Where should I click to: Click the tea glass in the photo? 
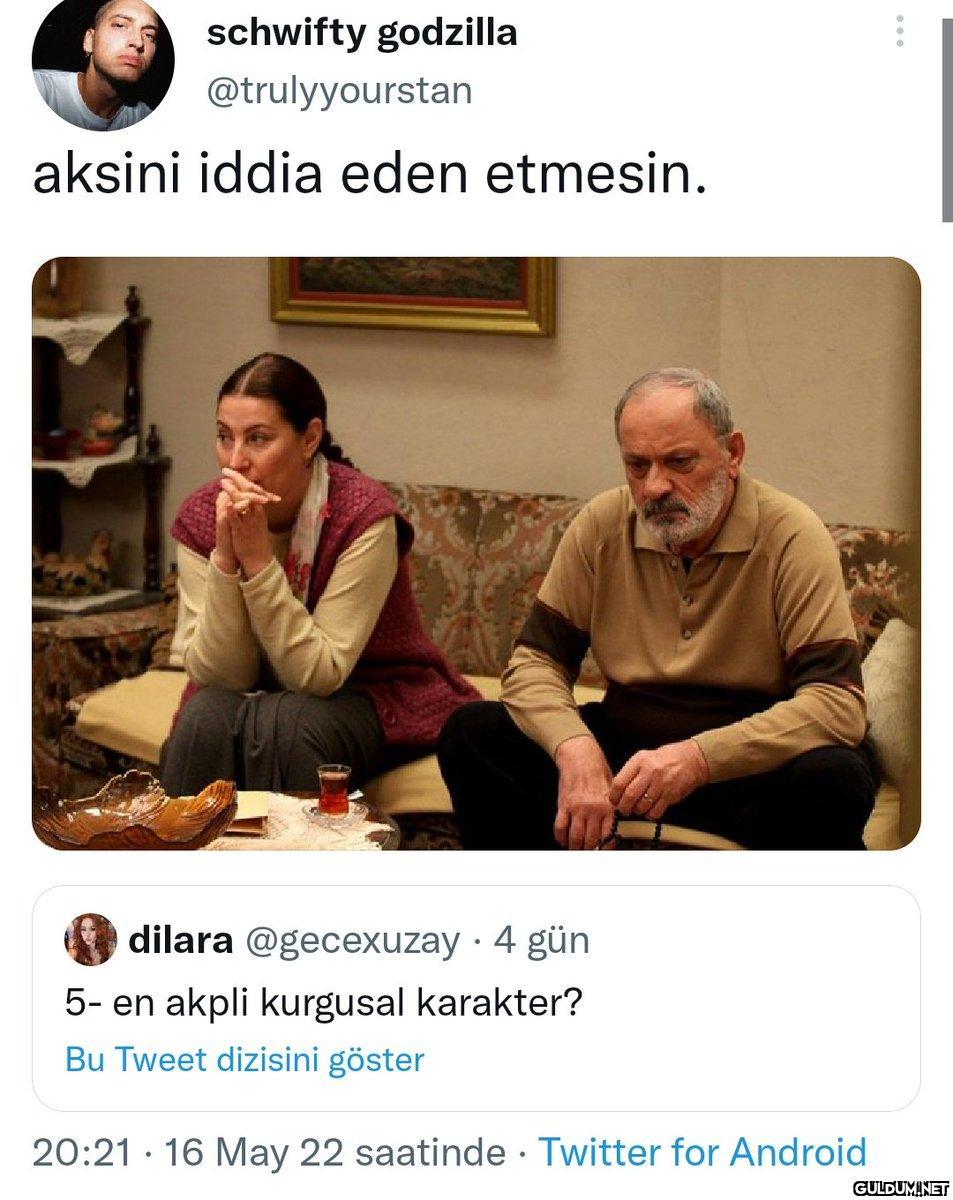[334, 790]
